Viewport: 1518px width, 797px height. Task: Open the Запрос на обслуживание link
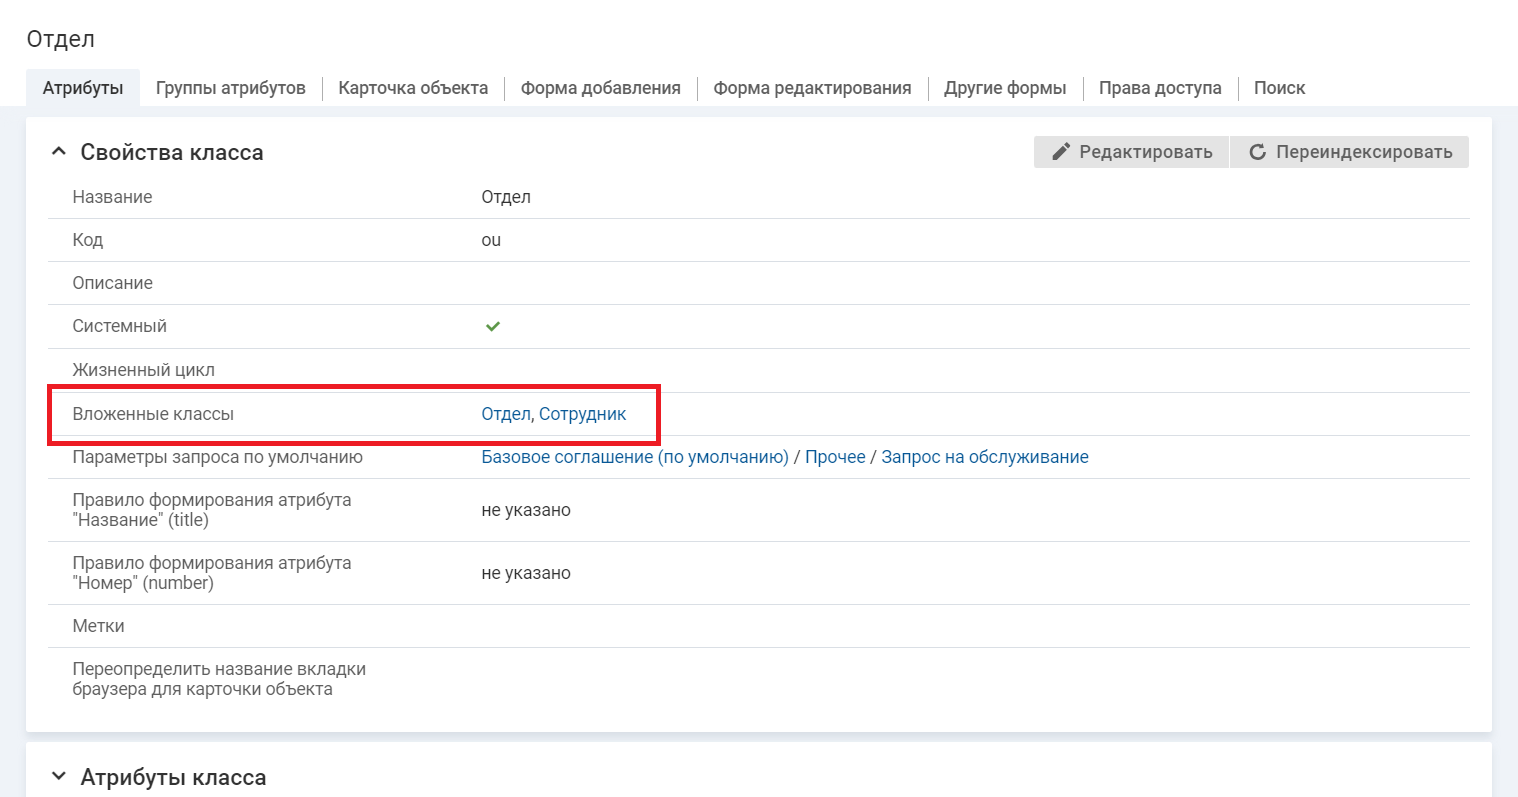point(984,457)
